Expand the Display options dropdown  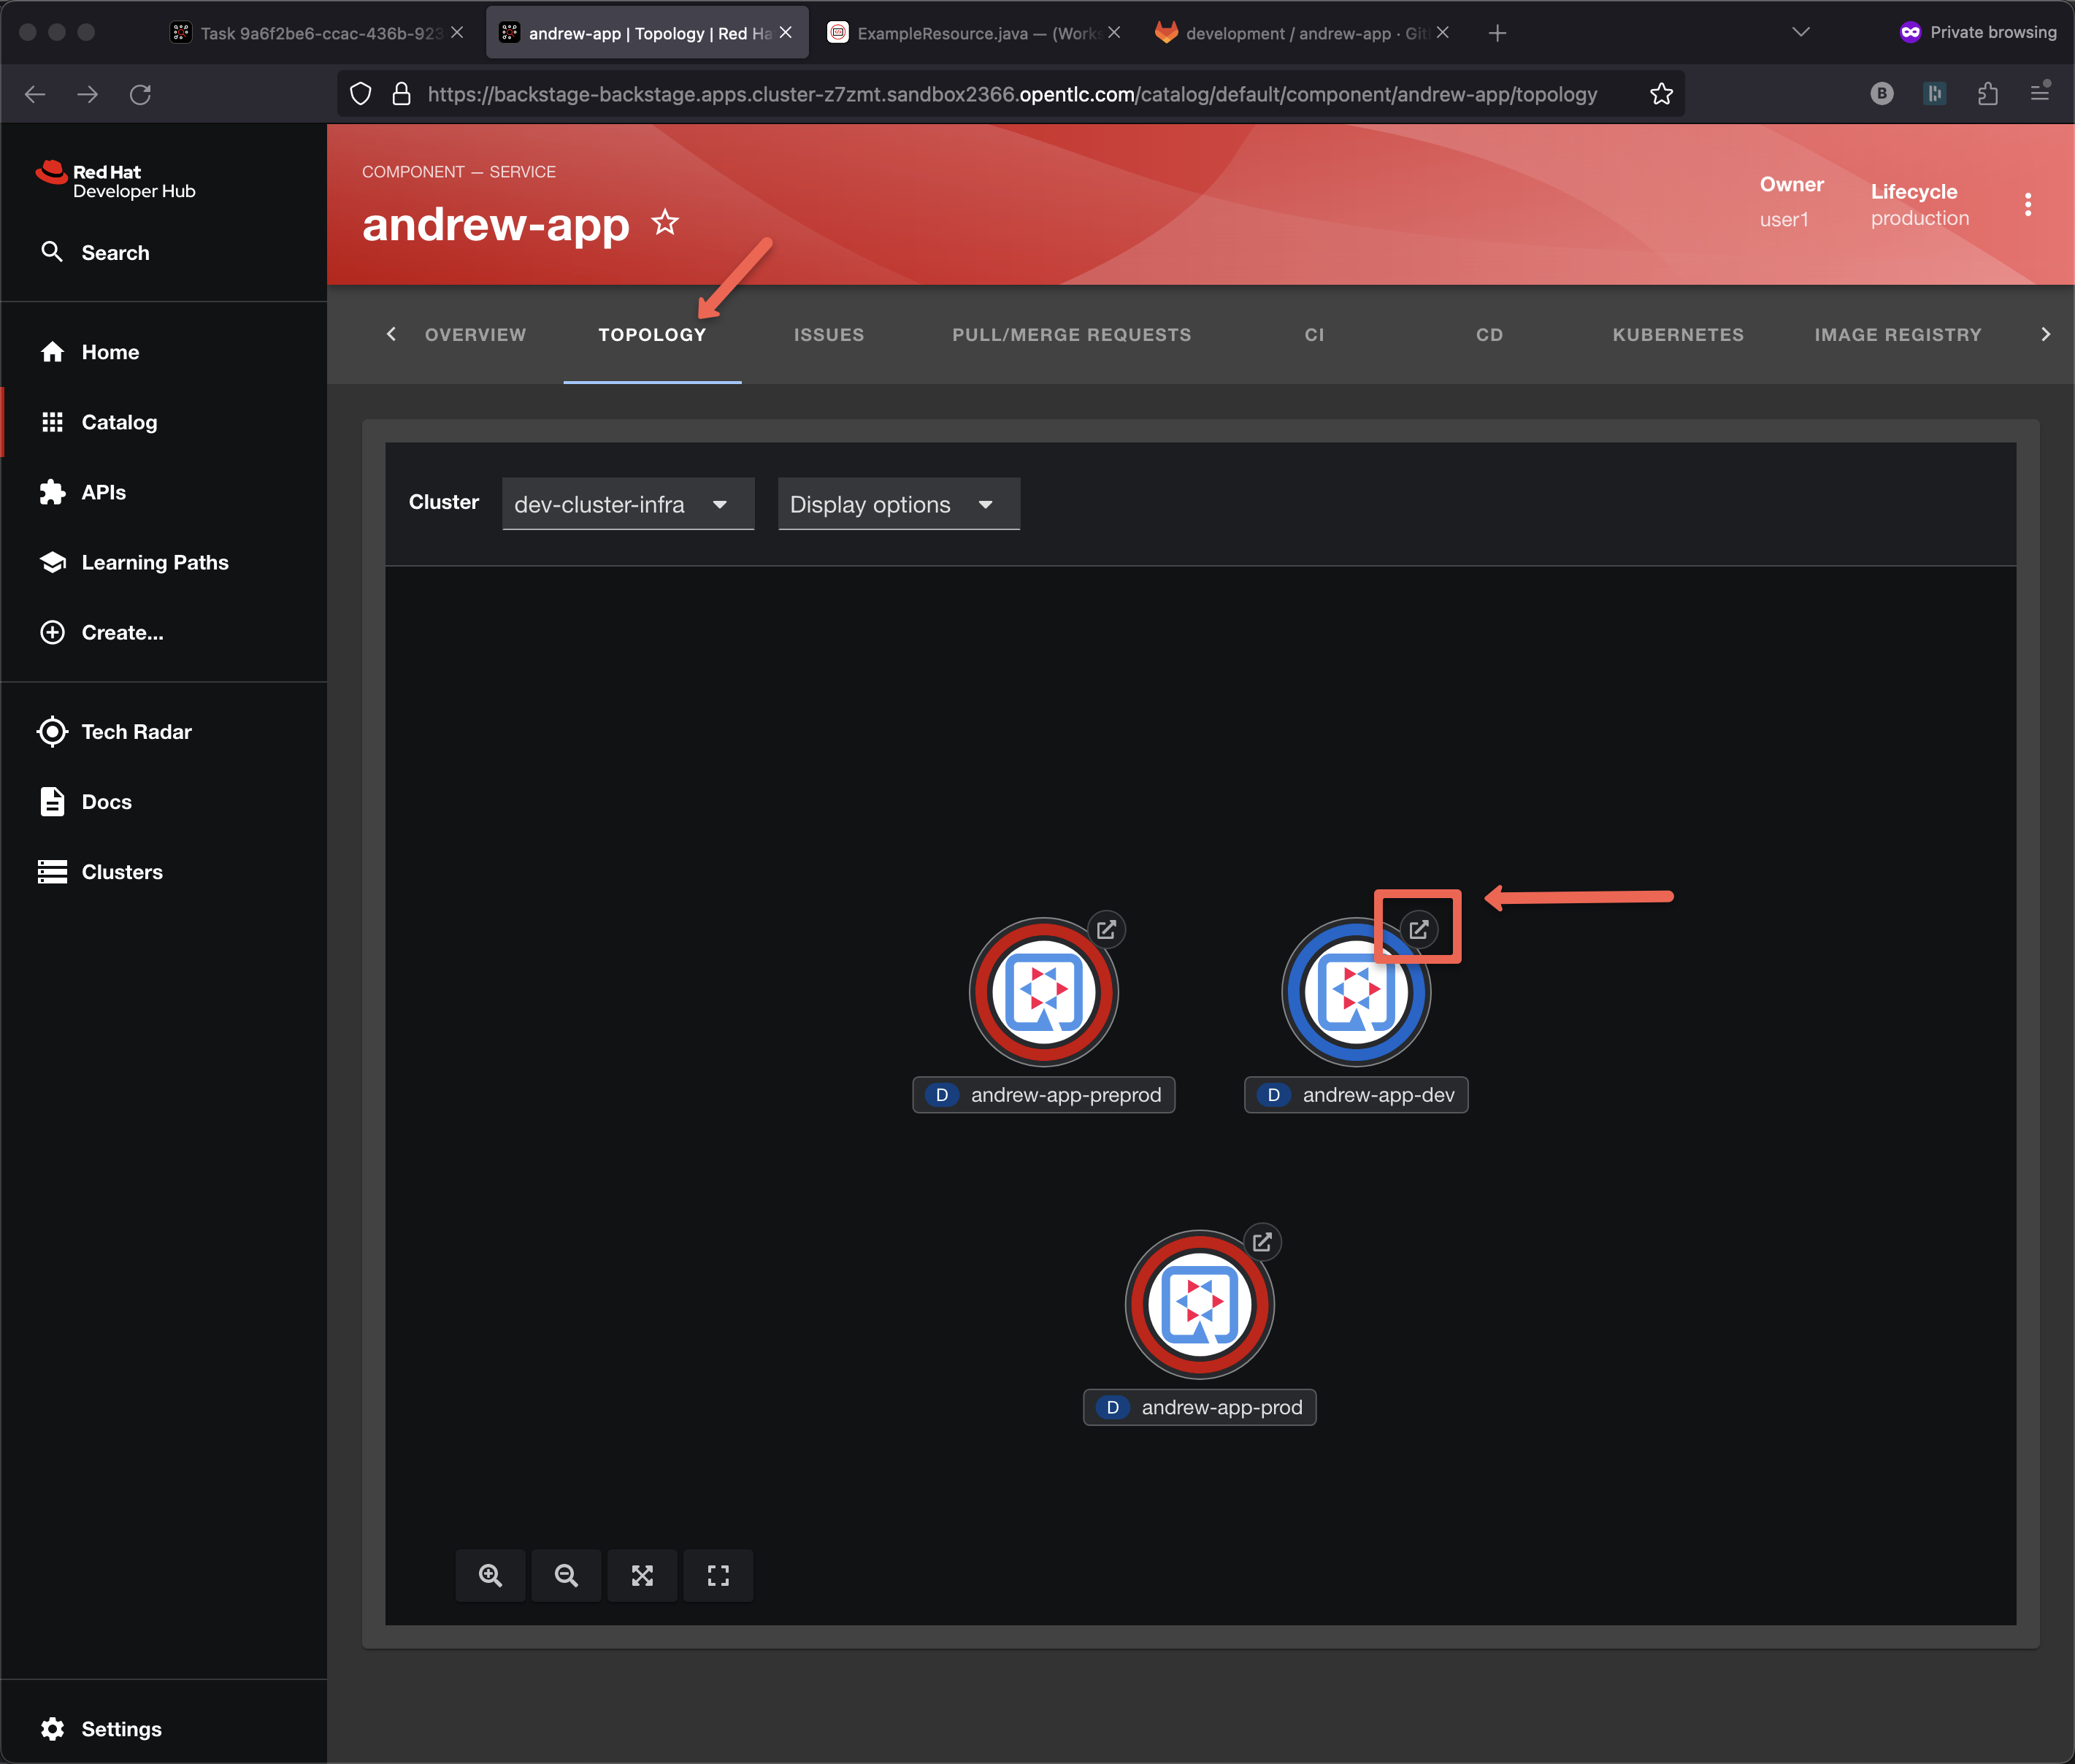click(x=898, y=504)
